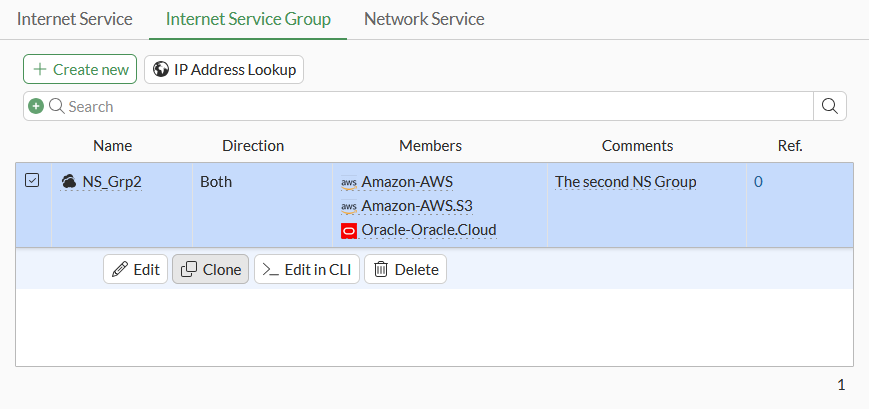Switch to the Internet Service tab
The width and height of the screenshot is (869, 409).
pyautogui.click(x=74, y=19)
